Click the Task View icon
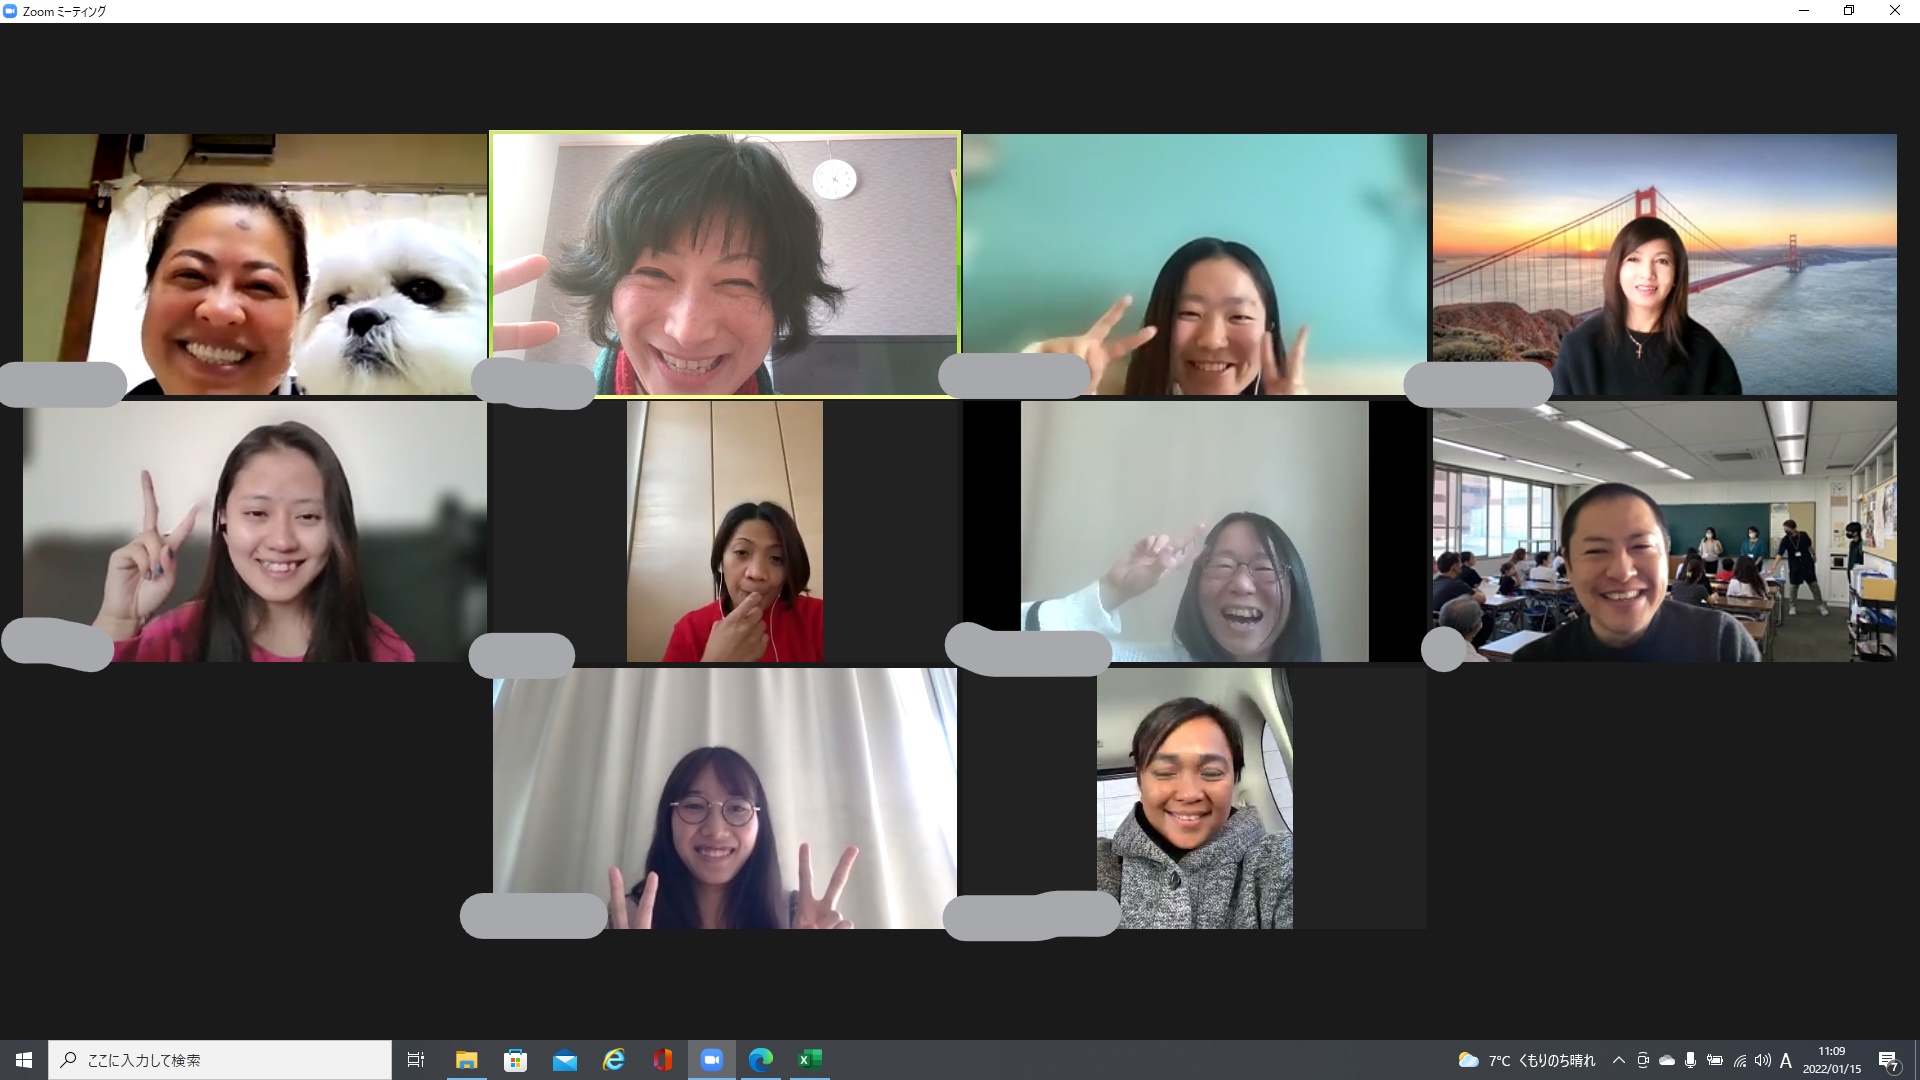1920x1080 pixels. [416, 1060]
